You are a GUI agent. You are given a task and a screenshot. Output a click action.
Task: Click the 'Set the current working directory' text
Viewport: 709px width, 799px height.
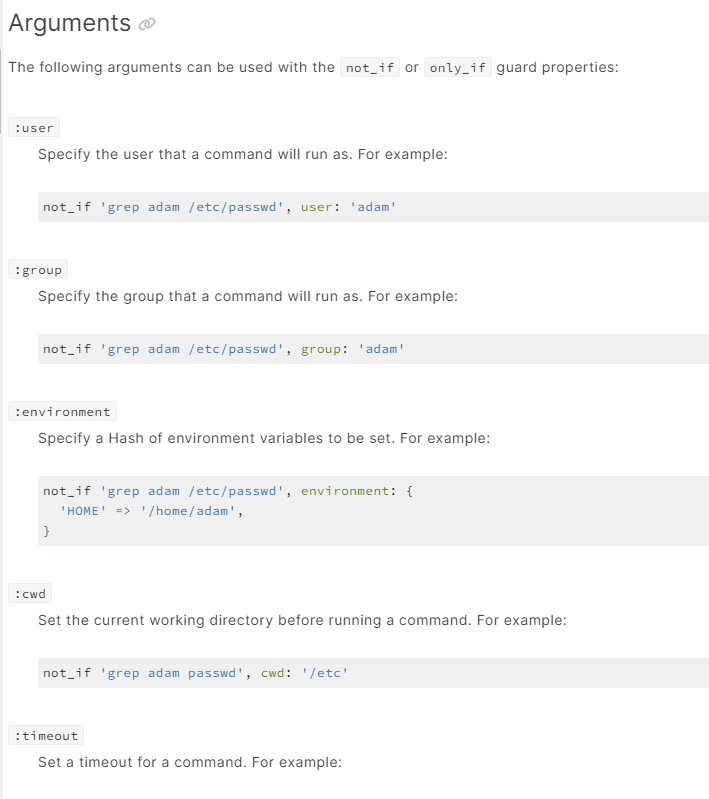(x=302, y=620)
